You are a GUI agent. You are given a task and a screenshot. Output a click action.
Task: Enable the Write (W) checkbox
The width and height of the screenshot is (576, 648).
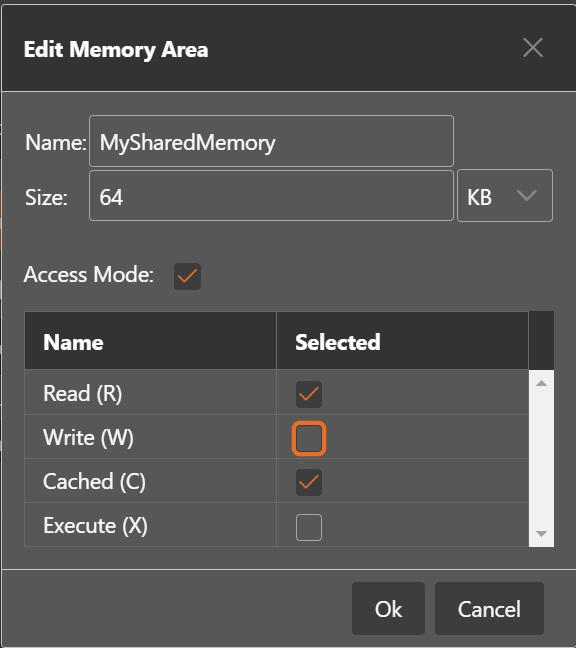309,438
